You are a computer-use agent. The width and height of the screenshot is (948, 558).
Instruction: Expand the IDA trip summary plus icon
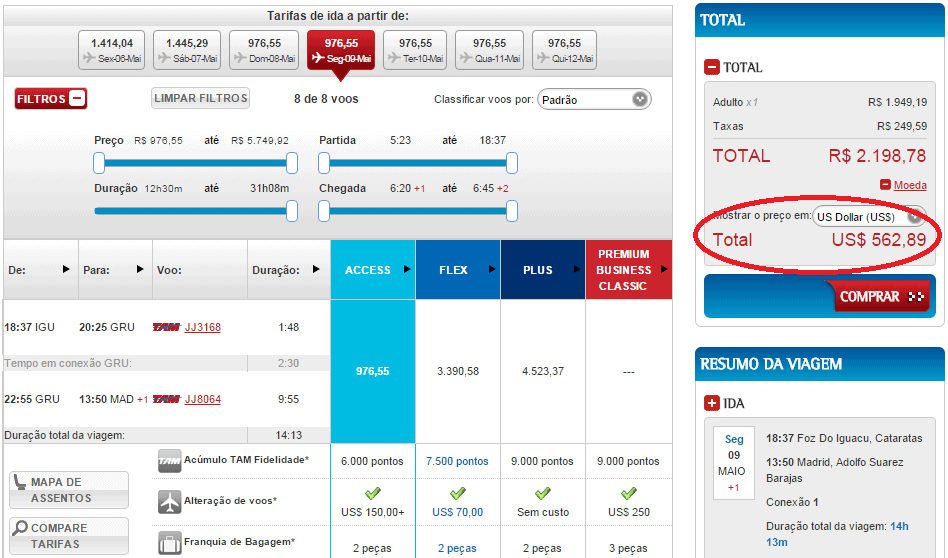pyautogui.click(x=712, y=403)
